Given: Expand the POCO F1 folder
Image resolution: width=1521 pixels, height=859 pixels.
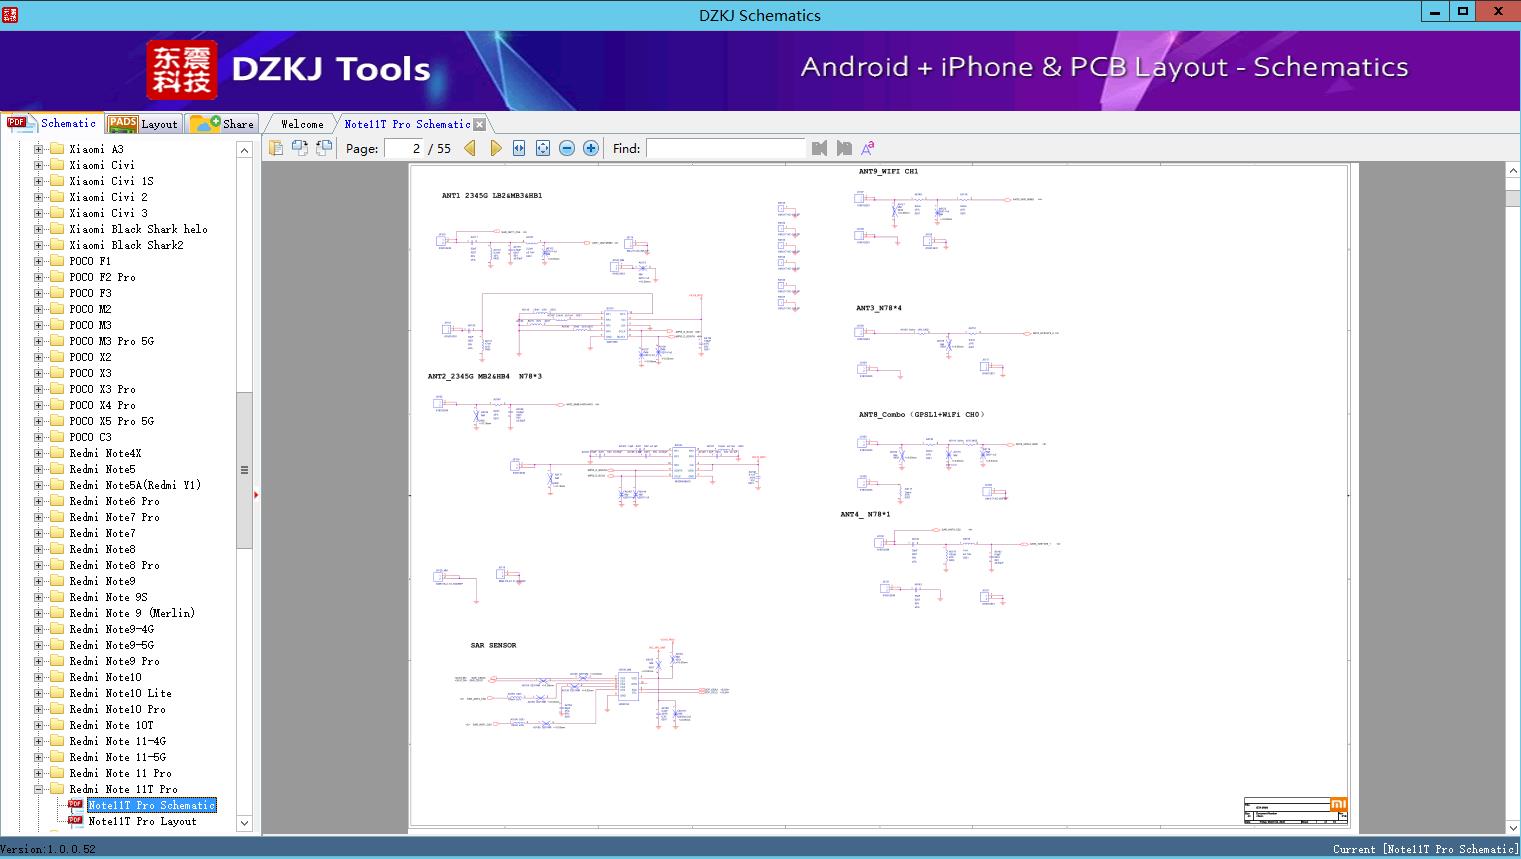Looking at the screenshot, I should [x=38, y=261].
